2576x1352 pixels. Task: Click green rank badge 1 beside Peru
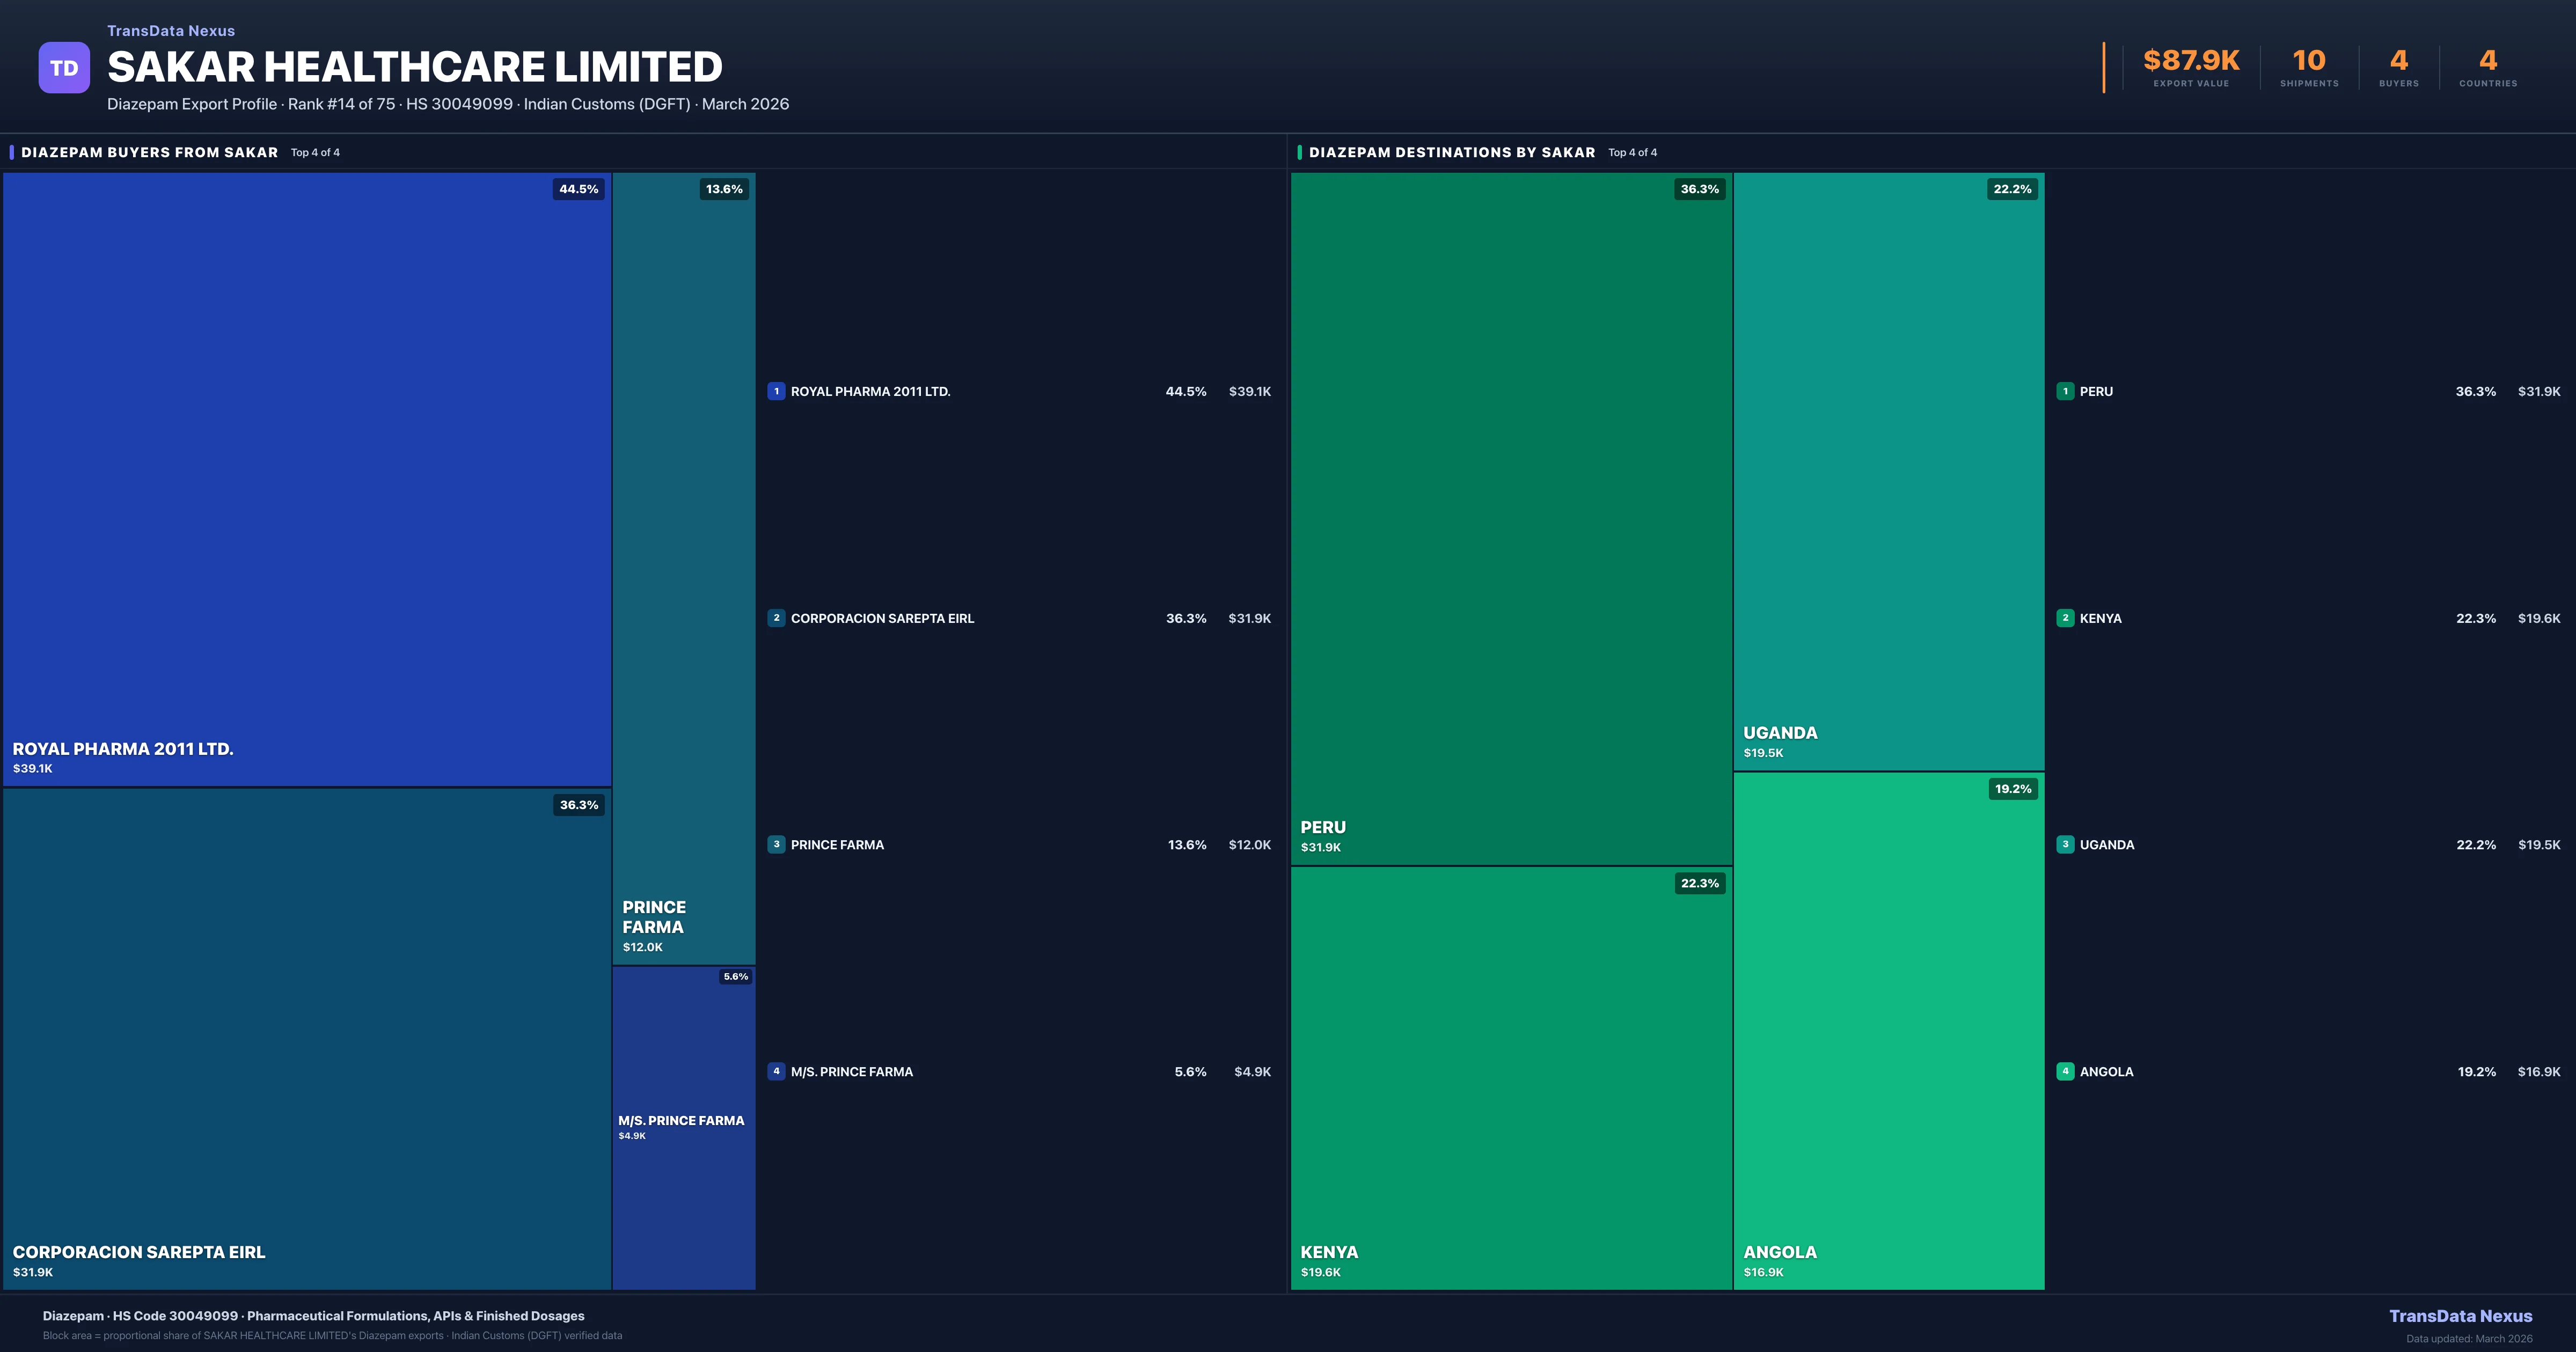[x=2065, y=391]
